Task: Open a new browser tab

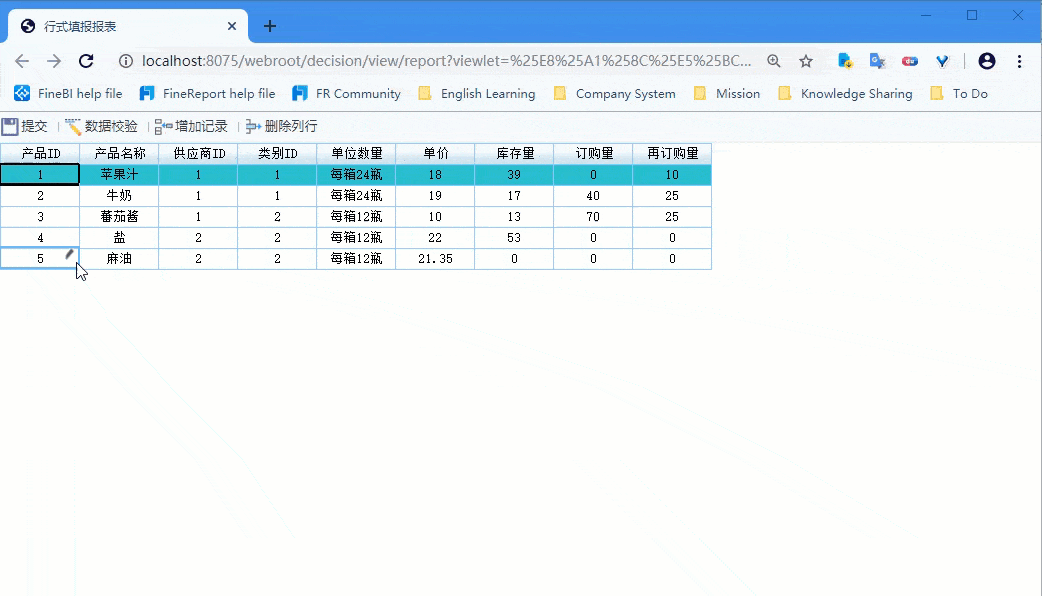Action: [269, 26]
